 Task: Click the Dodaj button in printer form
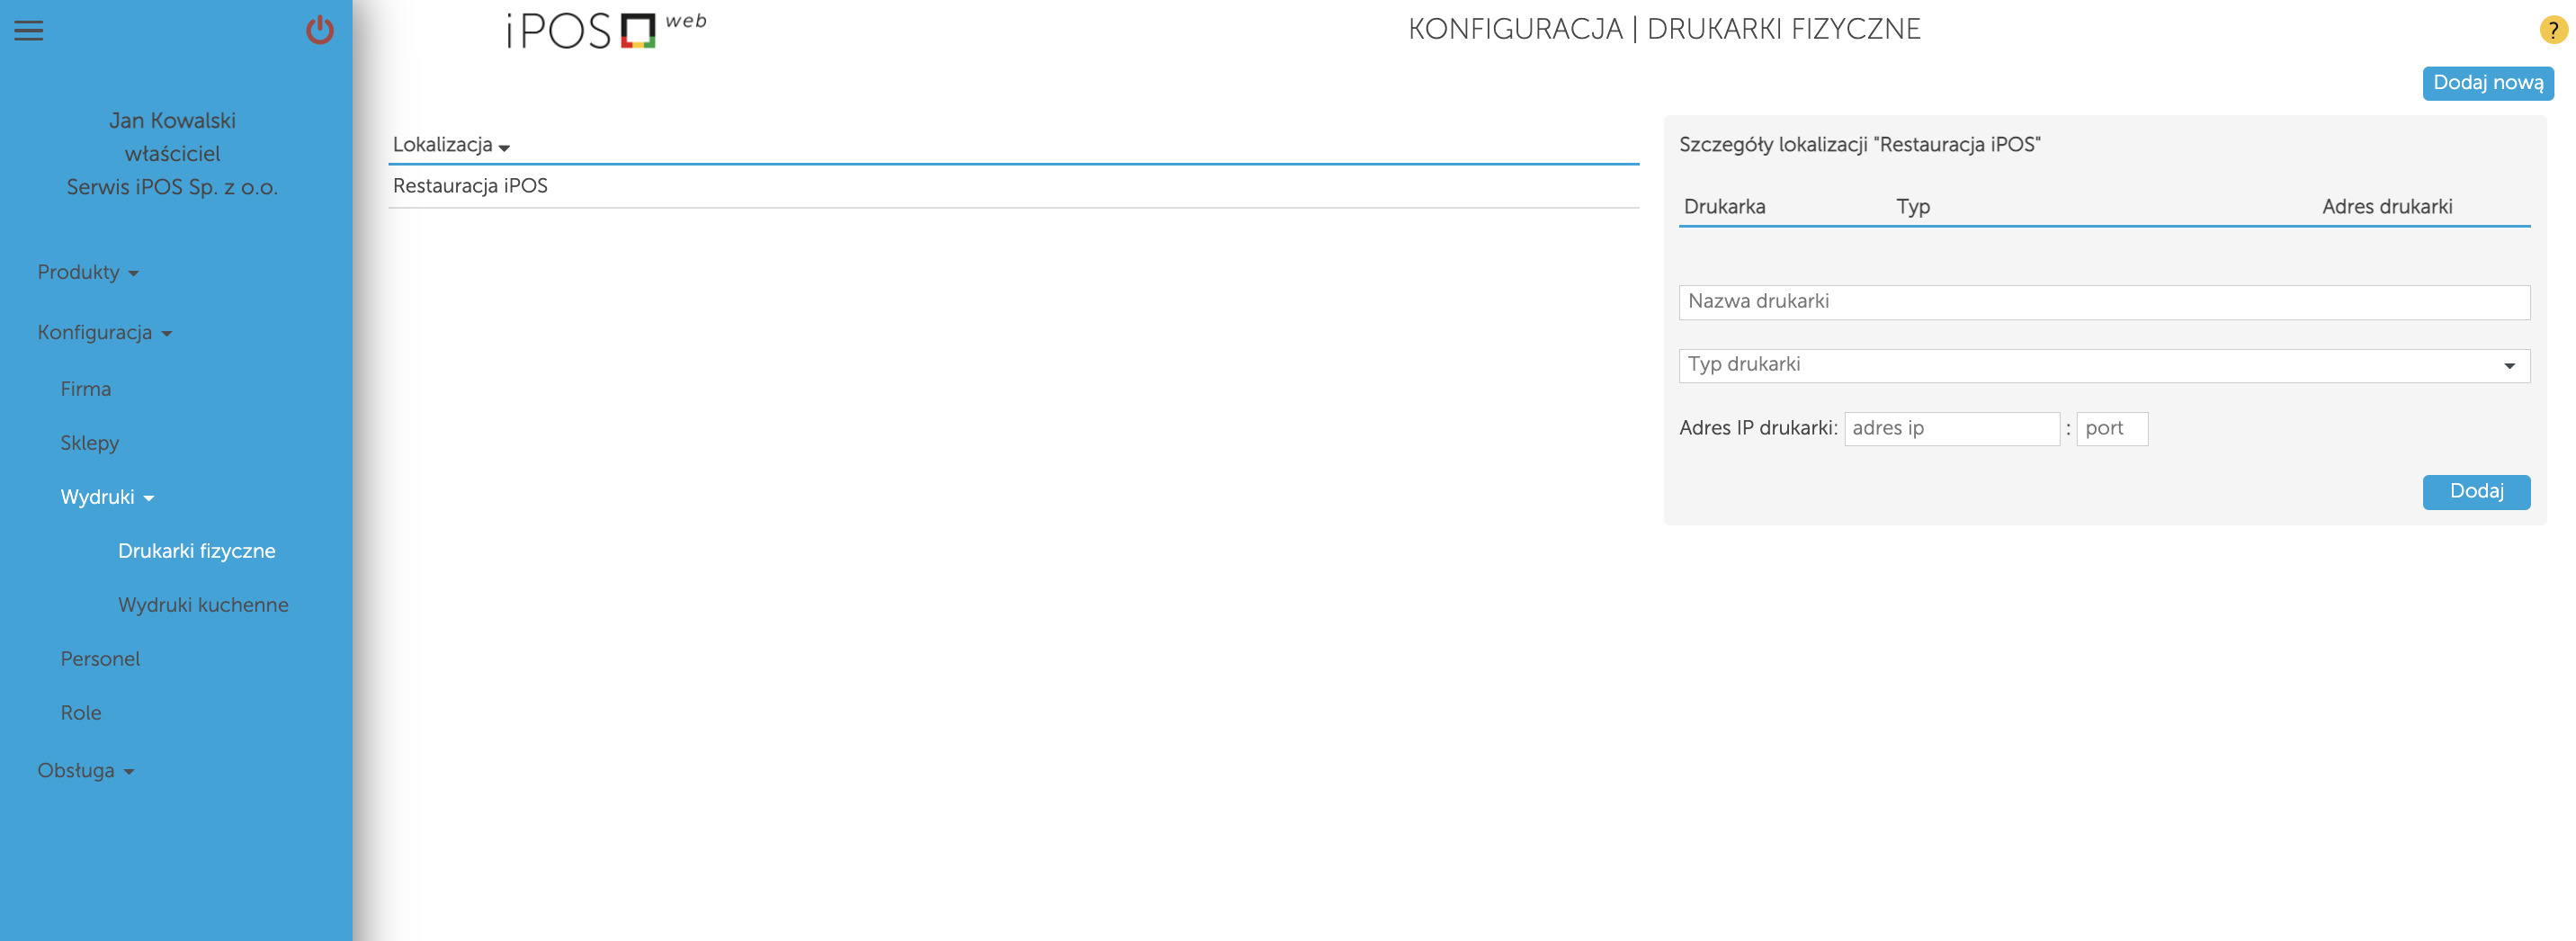tap(2475, 491)
